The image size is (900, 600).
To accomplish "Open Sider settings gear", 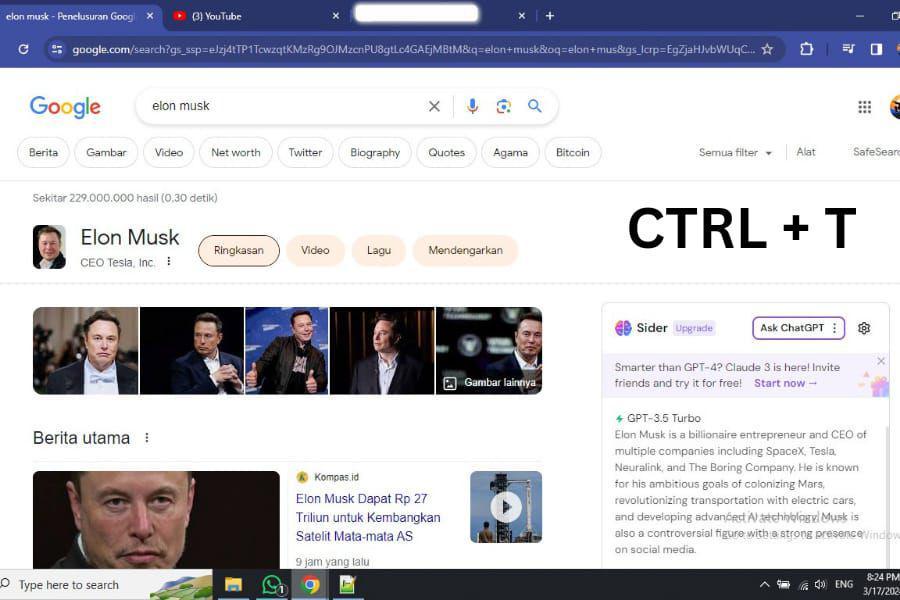I will click(x=864, y=328).
